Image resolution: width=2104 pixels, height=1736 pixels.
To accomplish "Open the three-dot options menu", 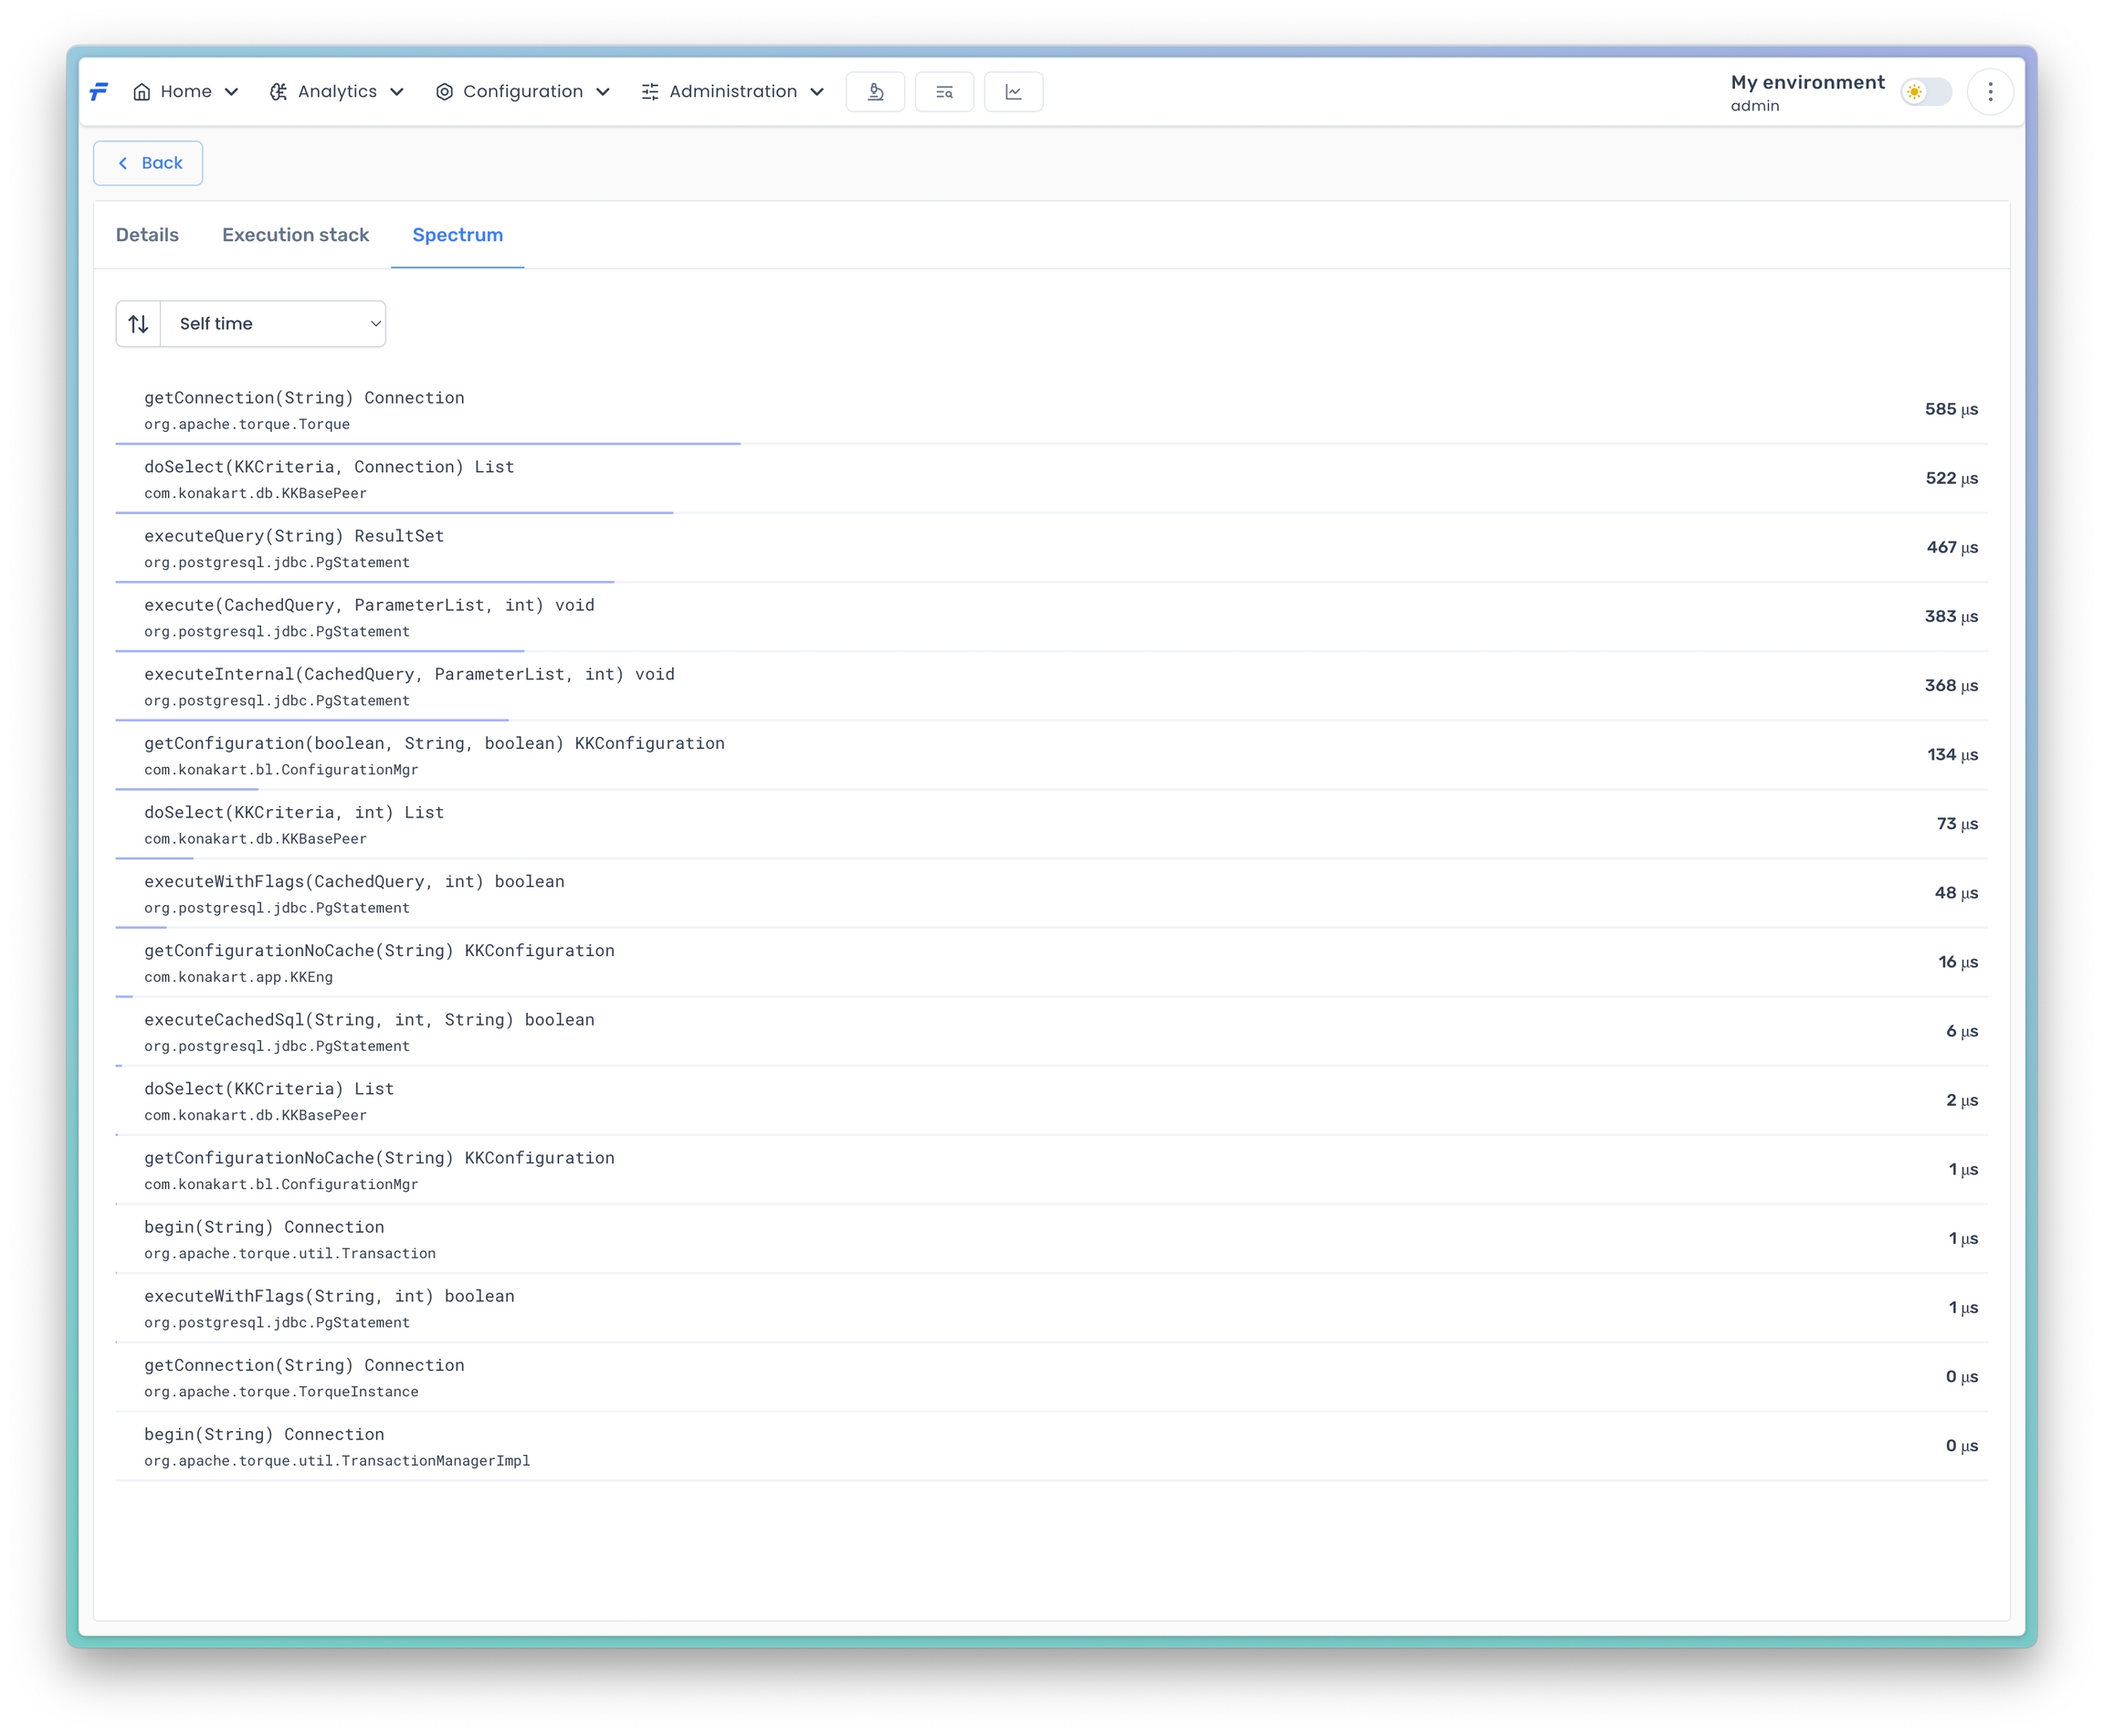I will pos(1990,92).
